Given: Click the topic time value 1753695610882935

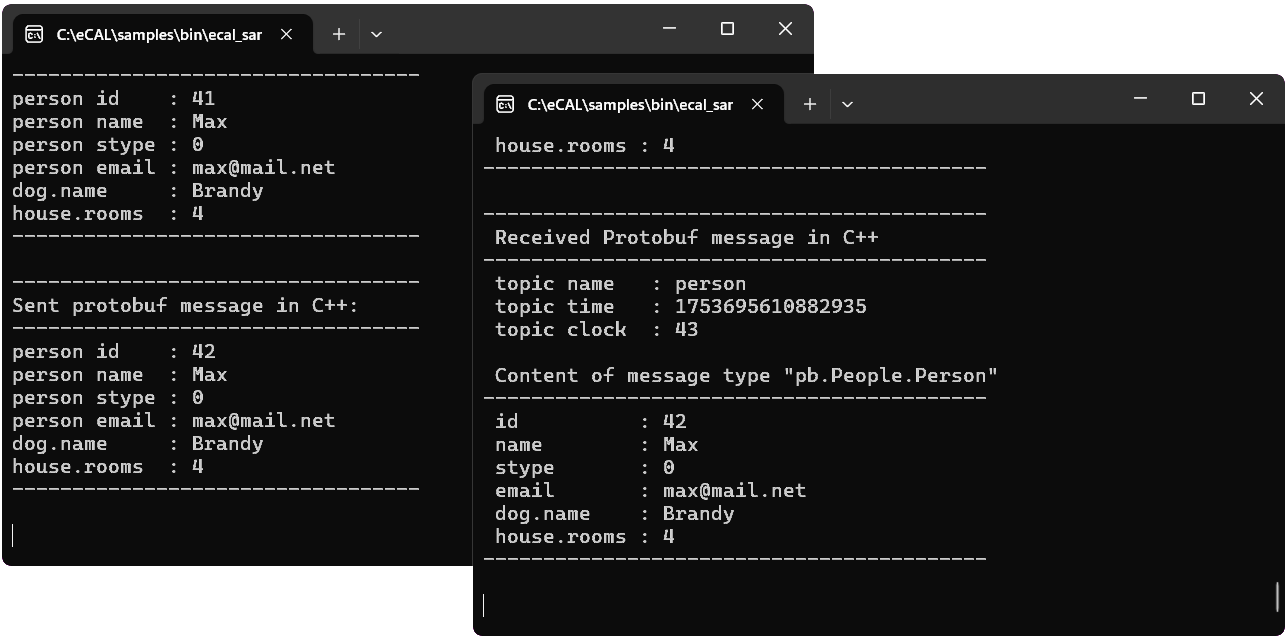Looking at the screenshot, I should coord(770,307).
